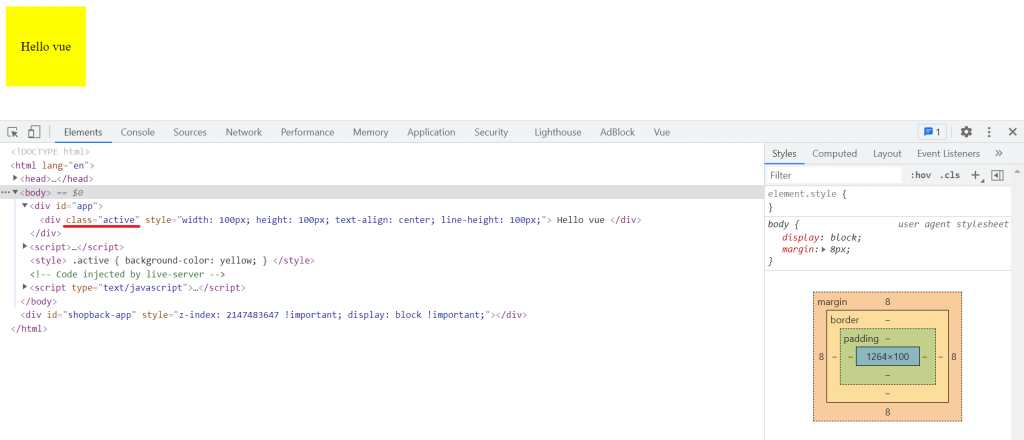Viewport: 1024px width, 440px height.
Task: Switch to the Security tab
Action: tap(491, 132)
